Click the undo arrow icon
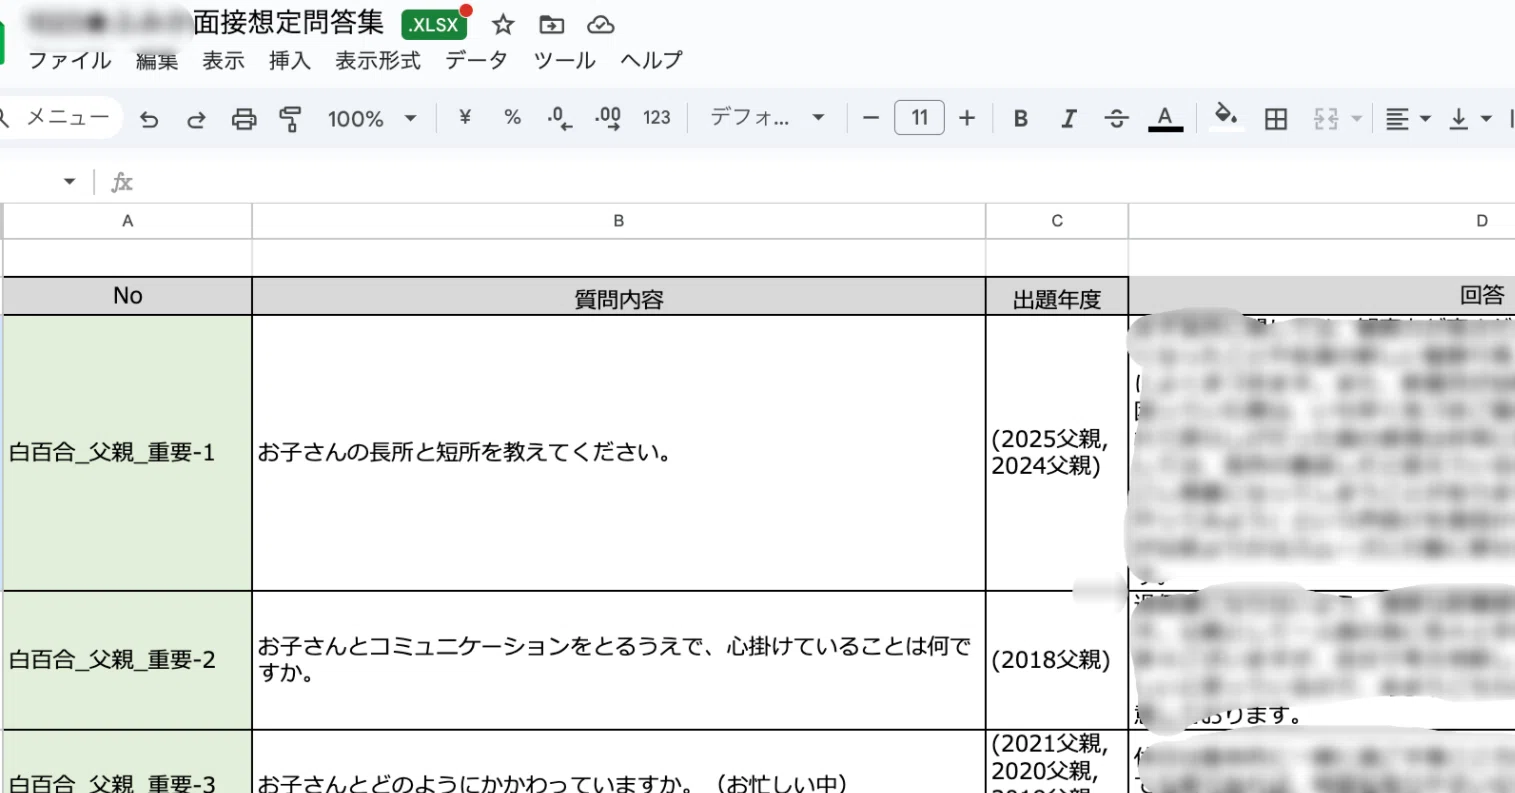This screenshot has width=1515, height=793. [x=149, y=119]
